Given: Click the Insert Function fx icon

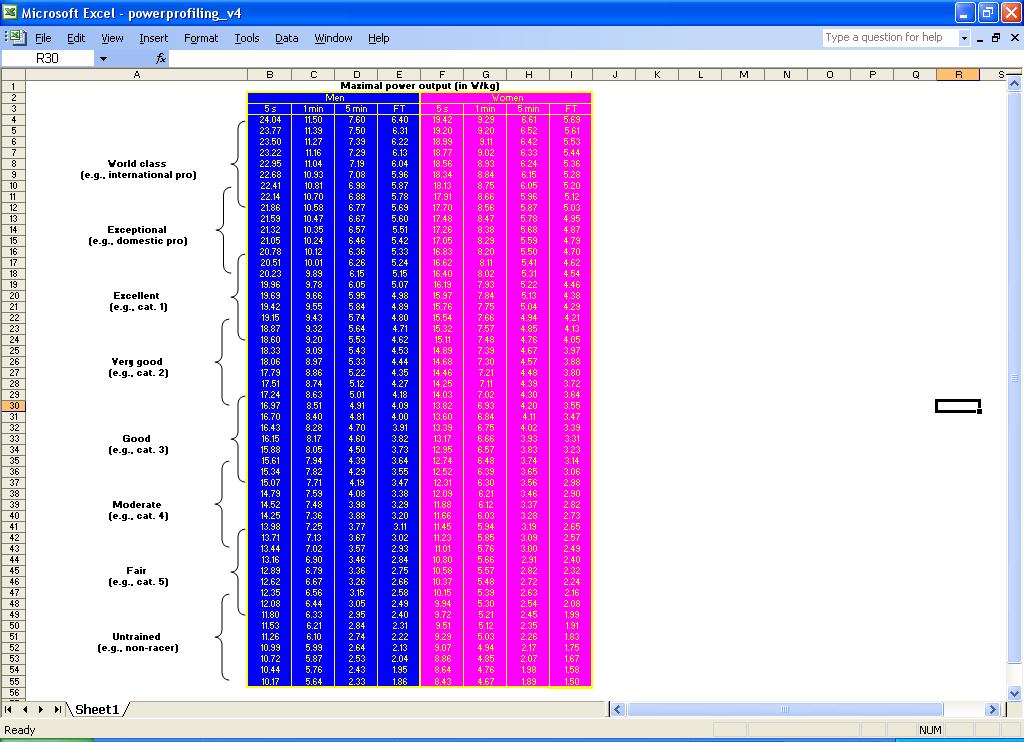Looking at the screenshot, I should [161, 59].
